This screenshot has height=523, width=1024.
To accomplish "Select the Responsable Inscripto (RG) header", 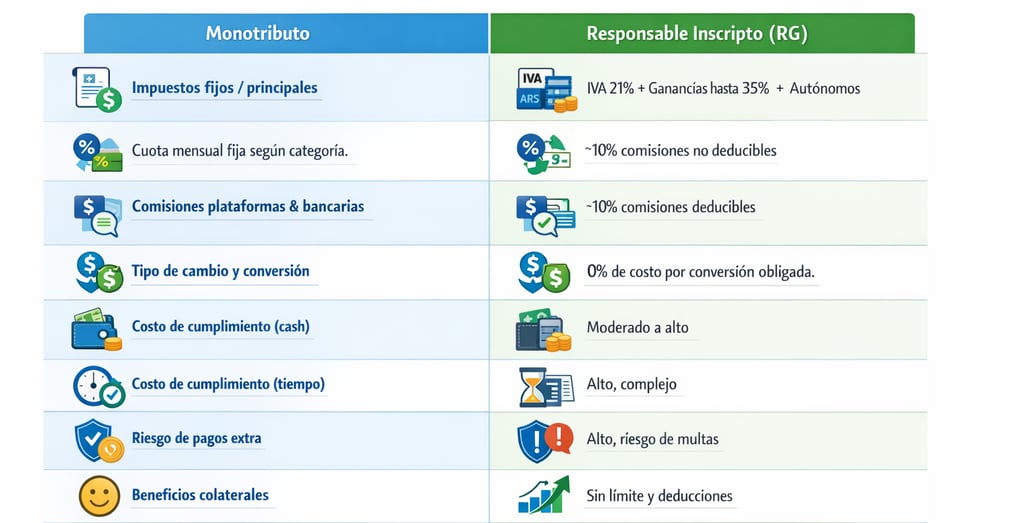I will (x=697, y=33).
